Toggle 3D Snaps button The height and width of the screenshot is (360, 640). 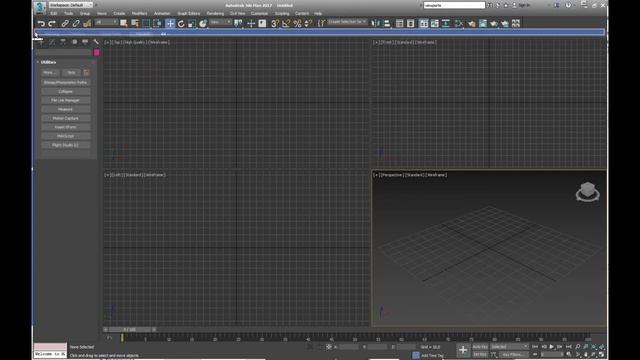275,23
